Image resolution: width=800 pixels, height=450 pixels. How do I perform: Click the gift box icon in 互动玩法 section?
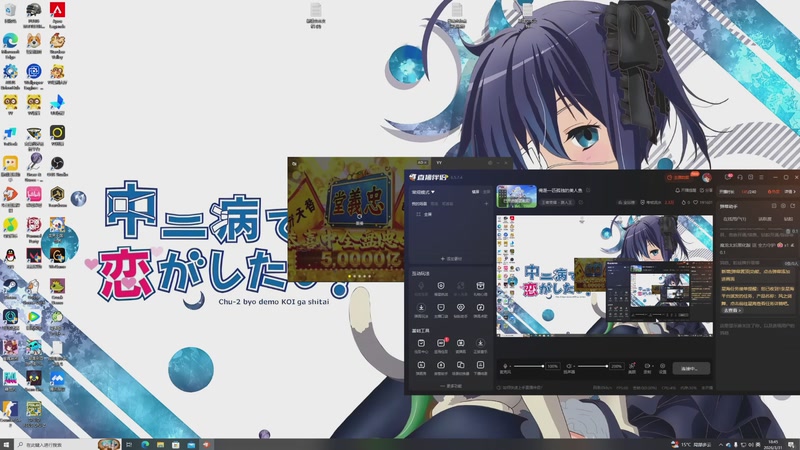[480, 286]
